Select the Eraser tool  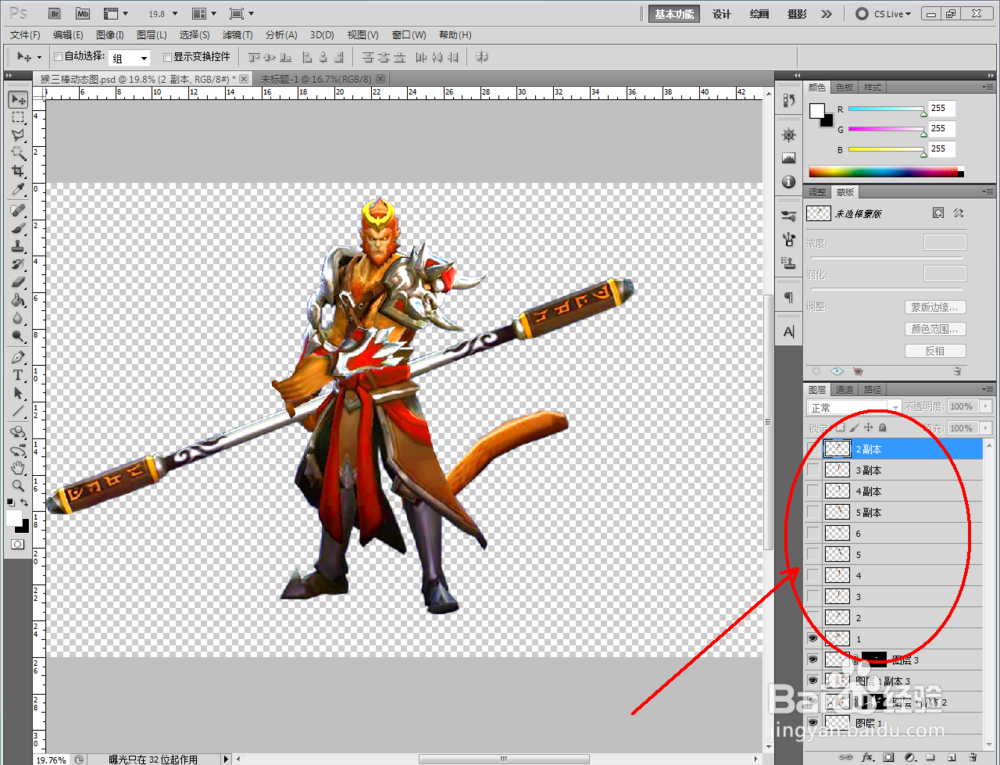coord(18,282)
